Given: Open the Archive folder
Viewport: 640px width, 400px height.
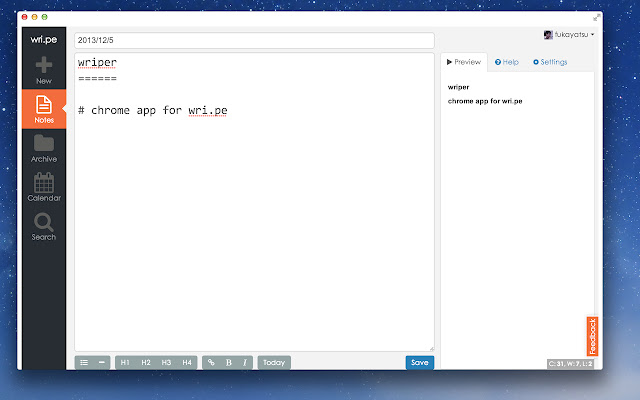Looking at the screenshot, I should [44, 149].
